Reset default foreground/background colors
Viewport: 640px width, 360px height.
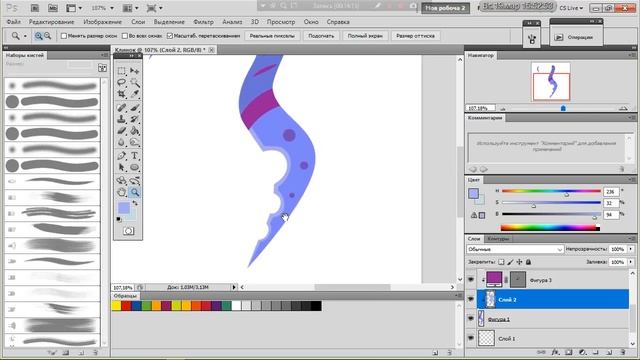pyautogui.click(x=119, y=220)
